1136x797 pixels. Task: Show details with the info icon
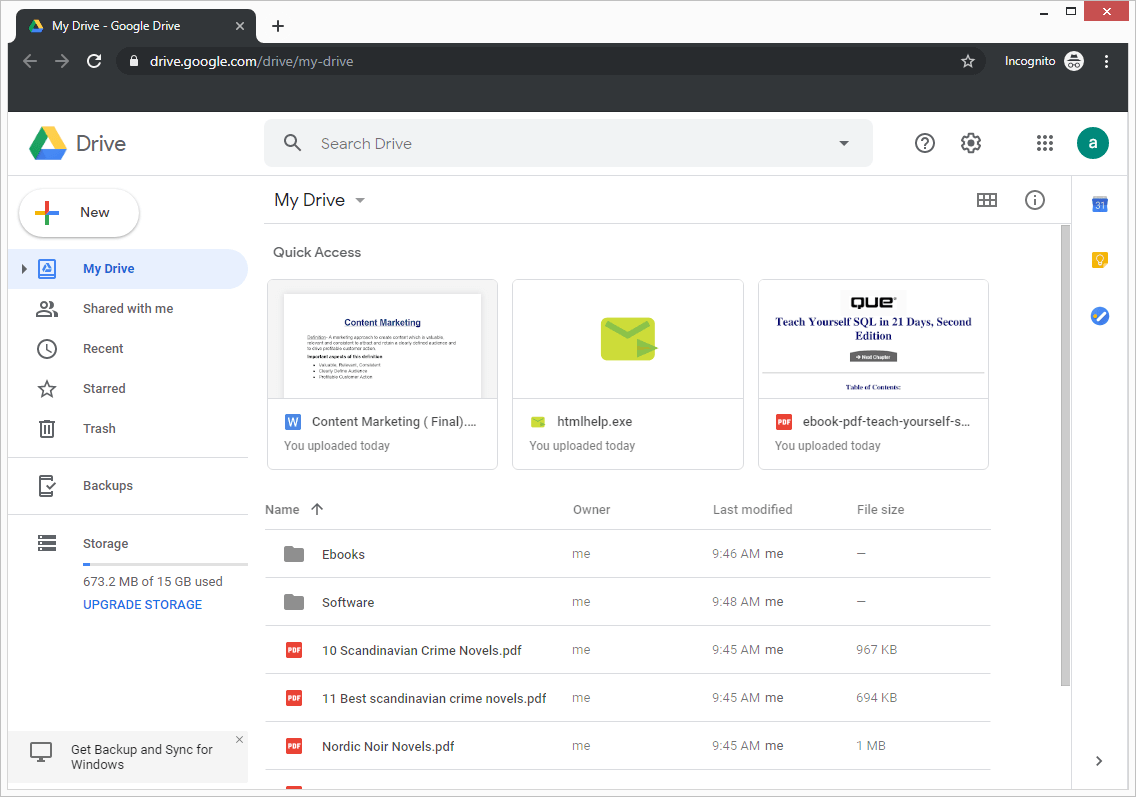(x=1035, y=200)
